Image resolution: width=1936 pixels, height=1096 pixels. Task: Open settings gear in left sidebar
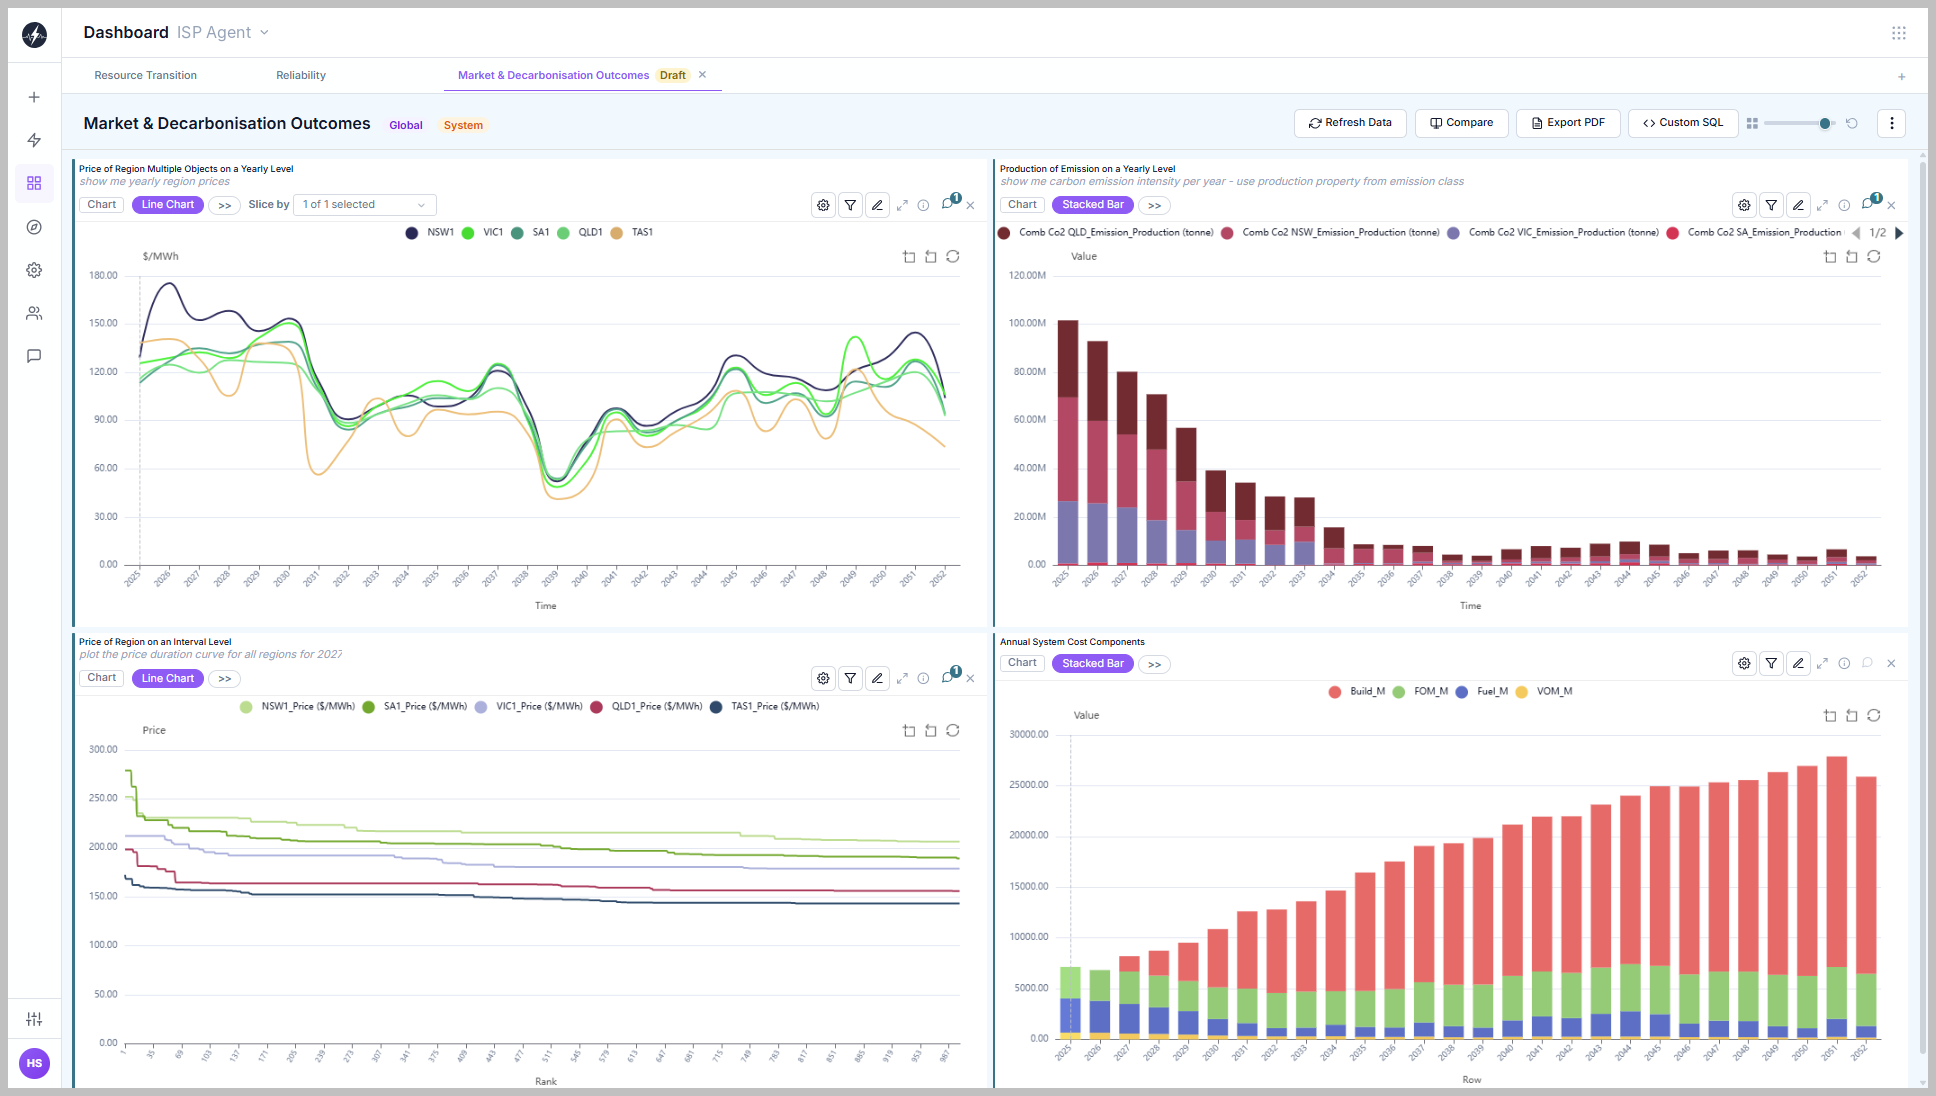pos(34,270)
